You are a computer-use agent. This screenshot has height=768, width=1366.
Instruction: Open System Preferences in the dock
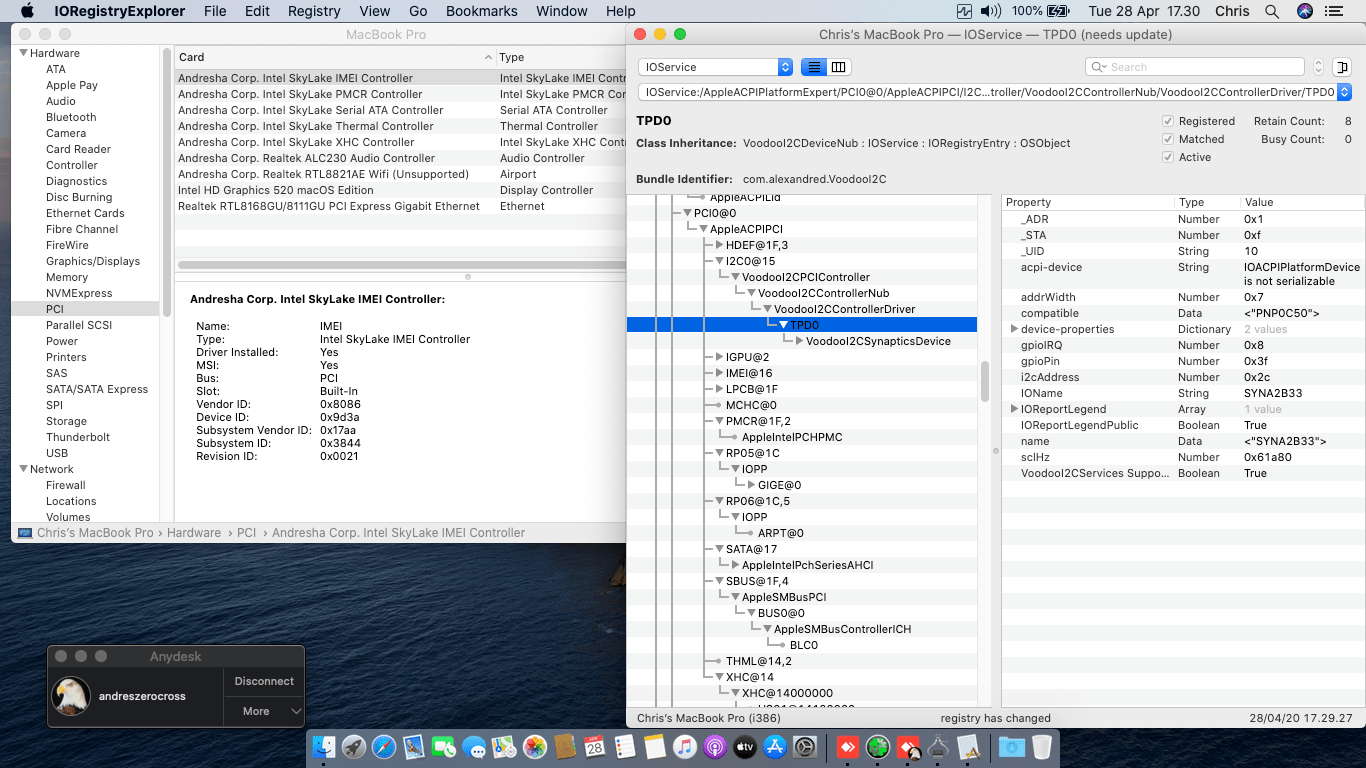point(805,746)
